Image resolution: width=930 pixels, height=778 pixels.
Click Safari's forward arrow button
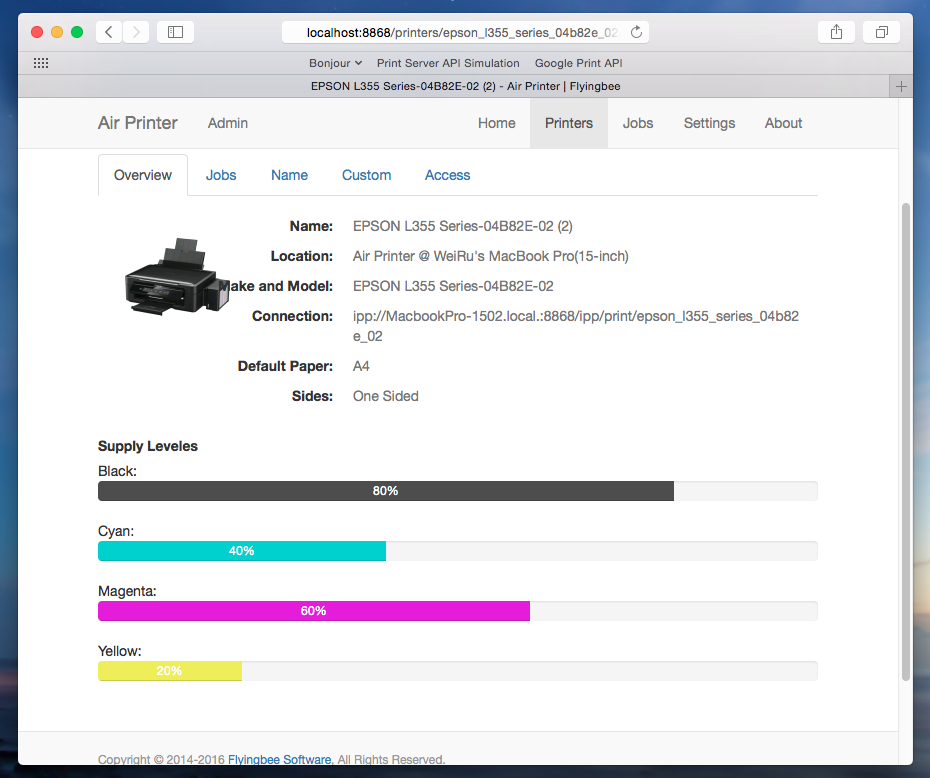pyautogui.click(x=136, y=32)
